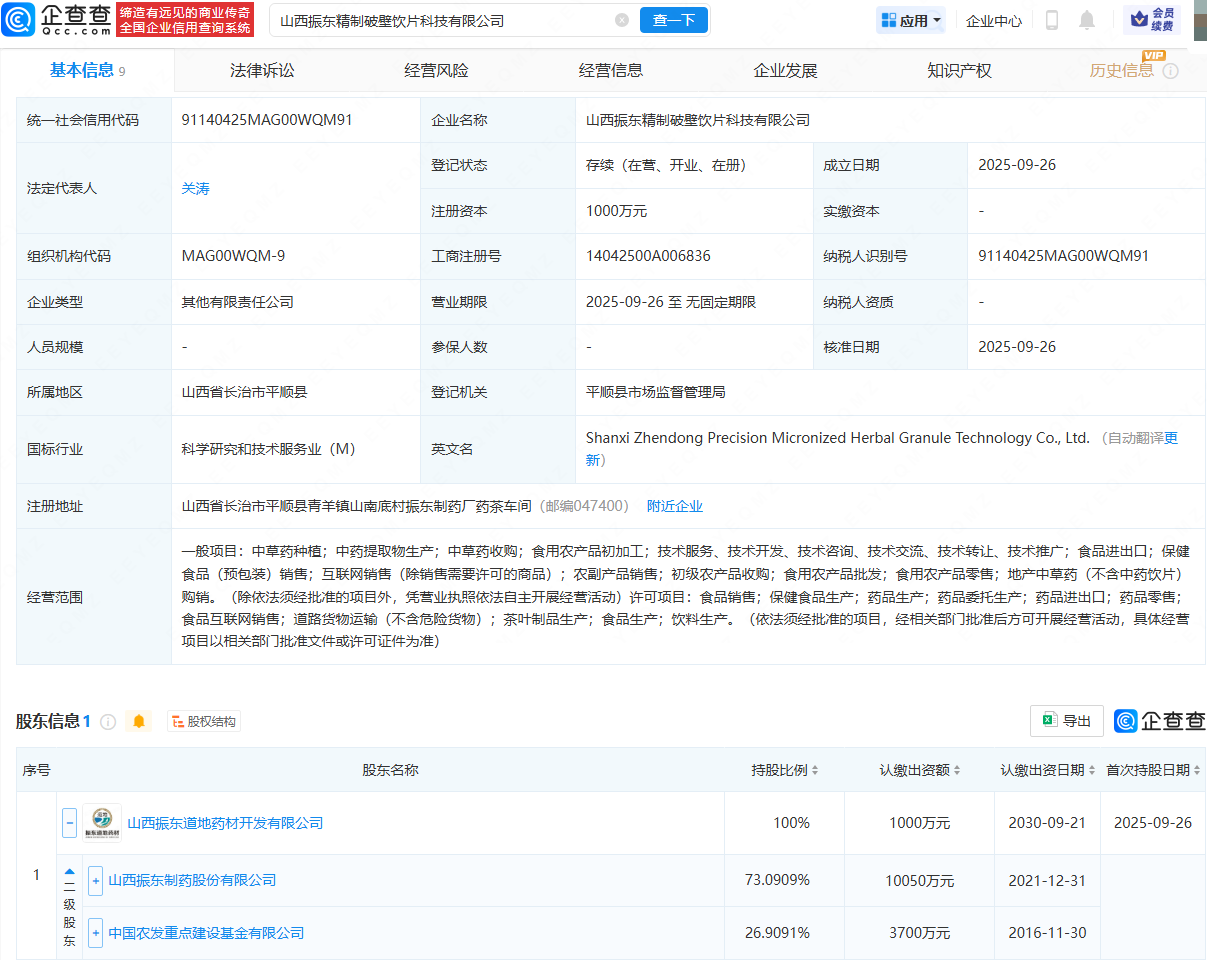This screenshot has width=1207, height=960.
Task: Expand 中国农发重点建设基金有限公司 with plus icon
Action: (x=95, y=932)
